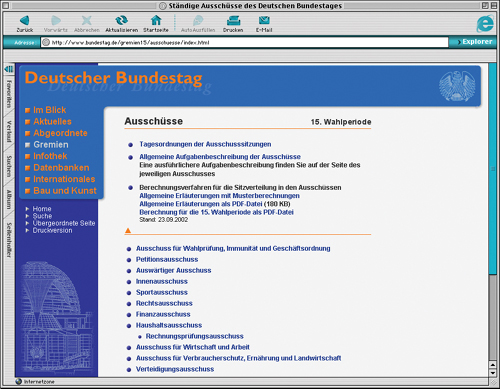500x389 pixels.
Task: Click the orange up-arrow triangle
Action: tap(128, 230)
